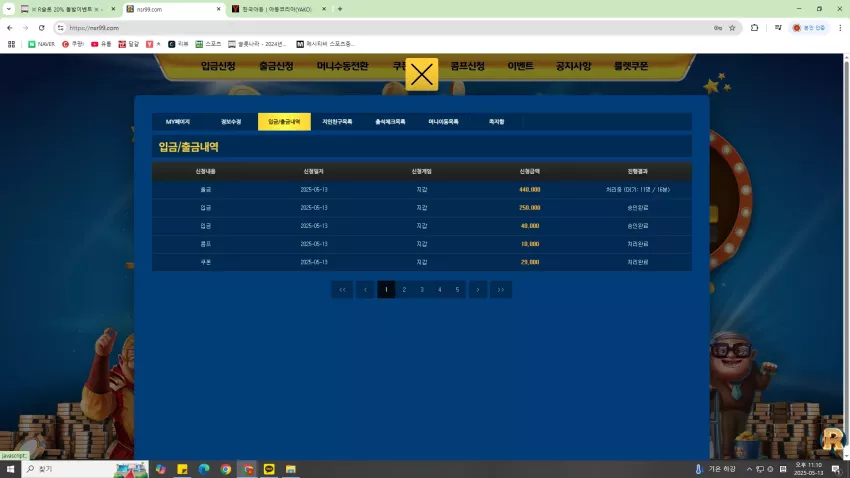850x478 pixels.
Task: Open the 이벤트 menu item
Action: (520, 66)
